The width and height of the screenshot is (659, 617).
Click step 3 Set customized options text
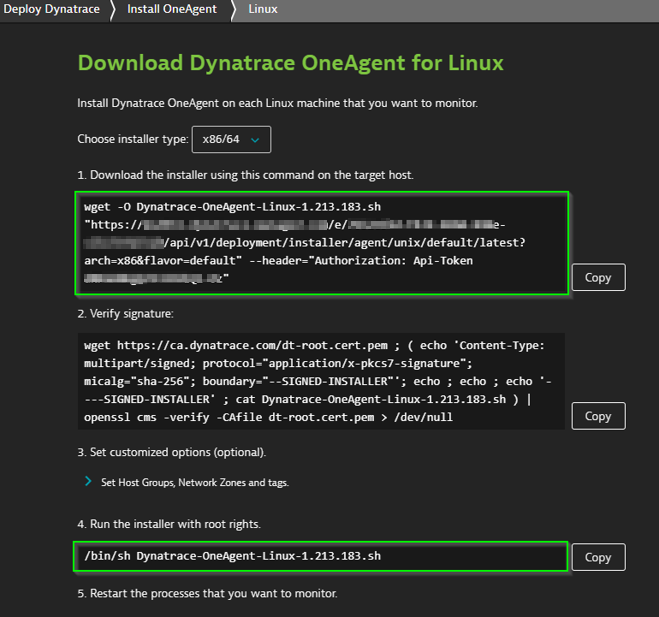[172, 452]
